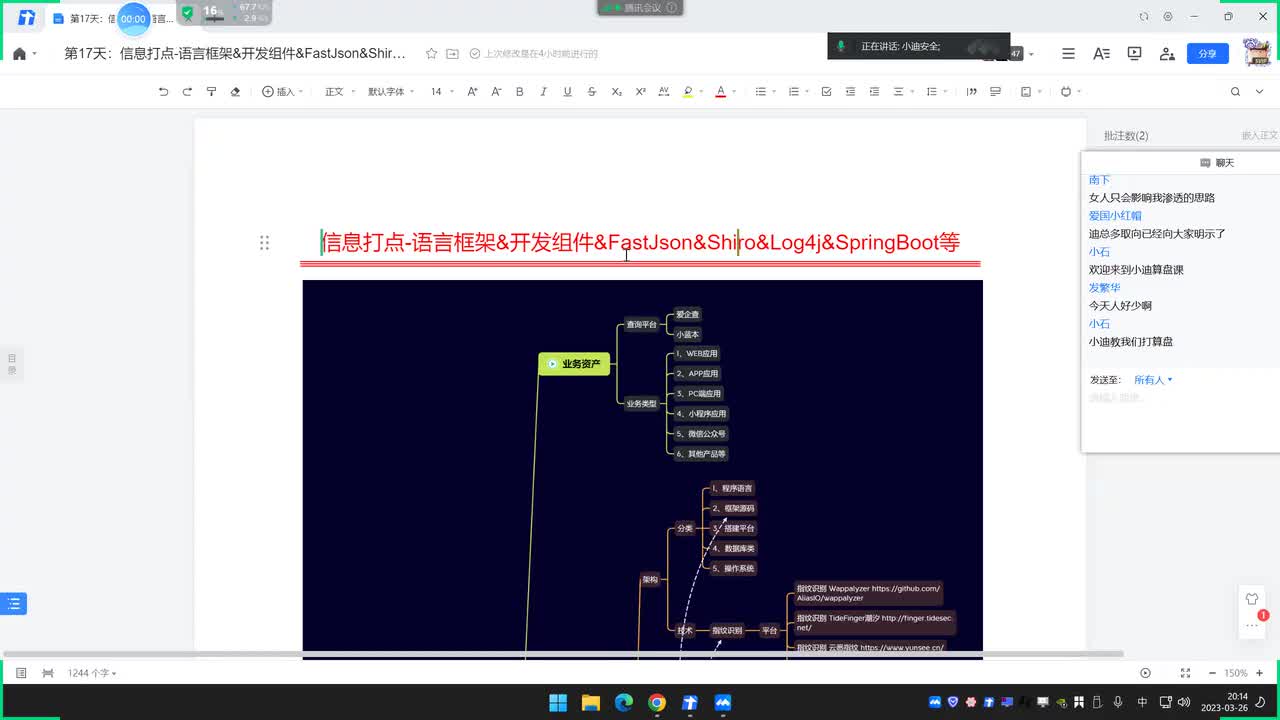1280x720 pixels.
Task: Open Microsoft Edge from taskbar
Action: point(623,702)
